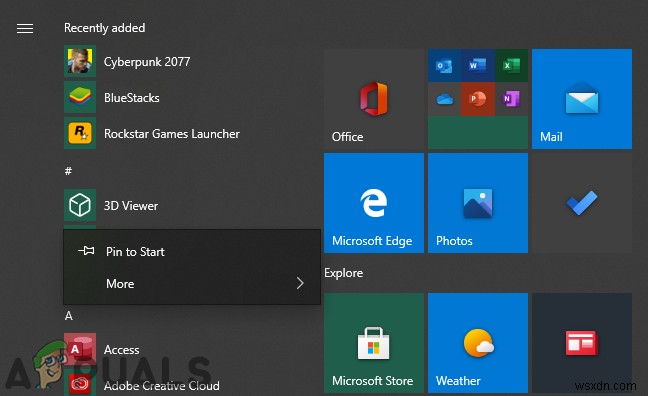The width and height of the screenshot is (648, 396).
Task: Click the BlueStacks label
Action: [x=131, y=98]
